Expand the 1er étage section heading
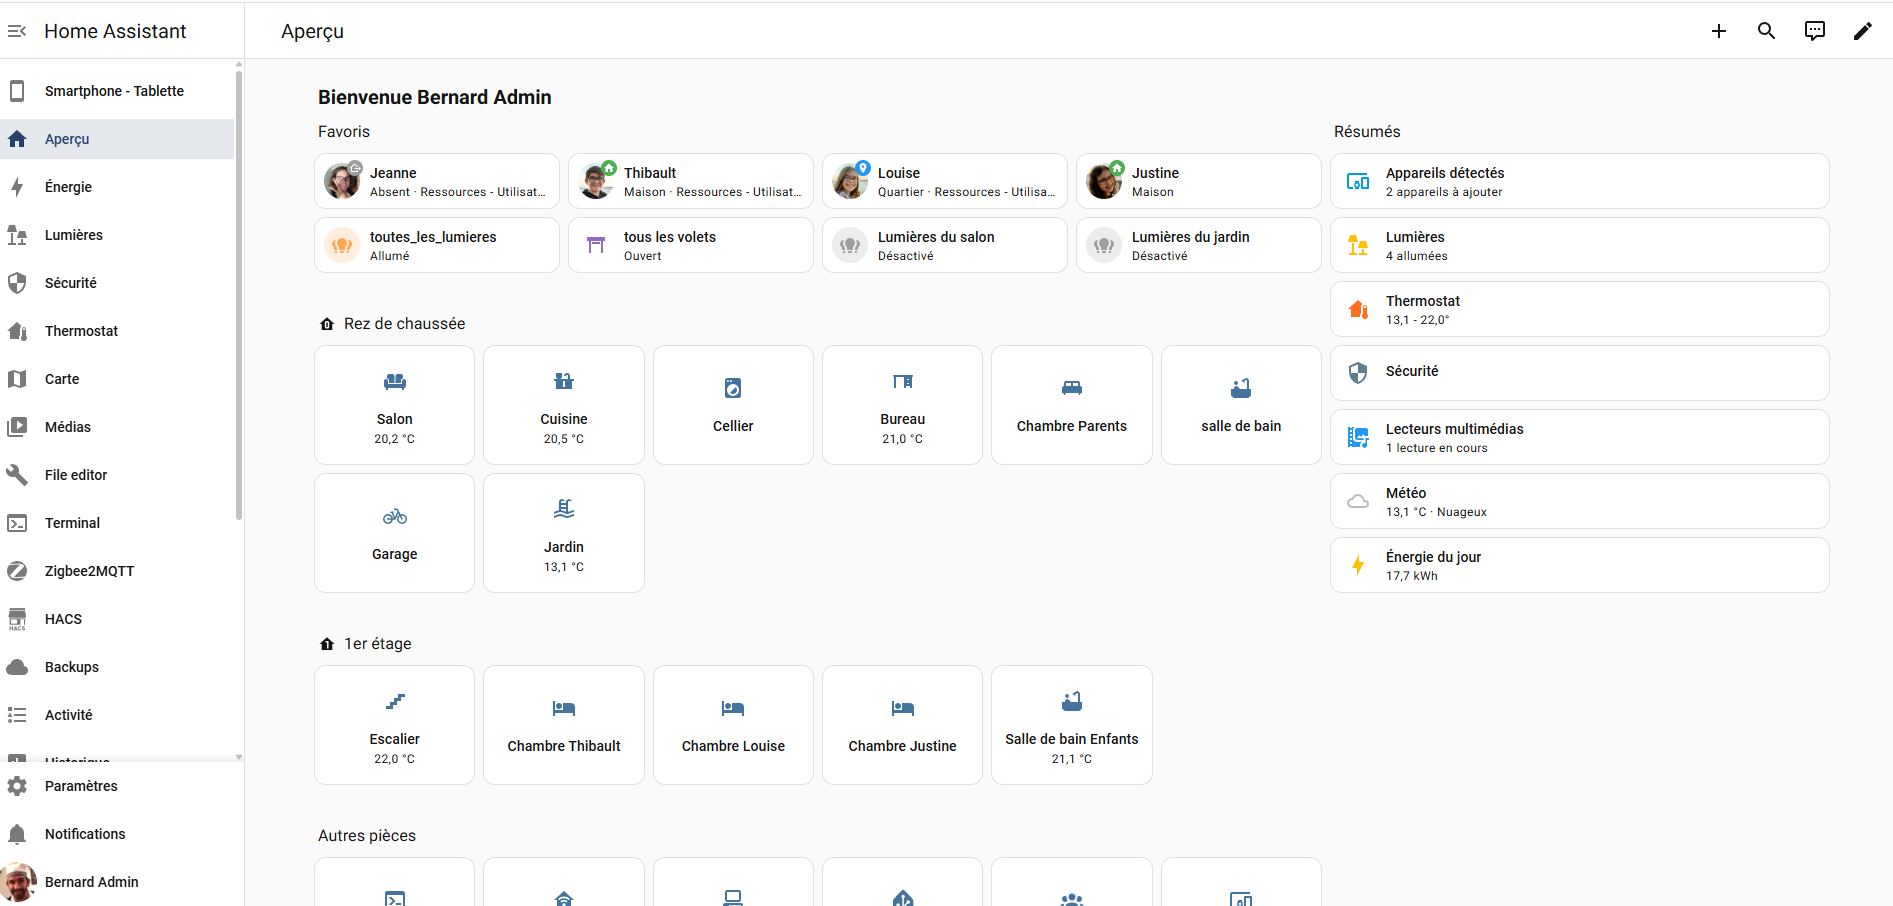Image resolution: width=1893 pixels, height=906 pixels. coord(377,644)
